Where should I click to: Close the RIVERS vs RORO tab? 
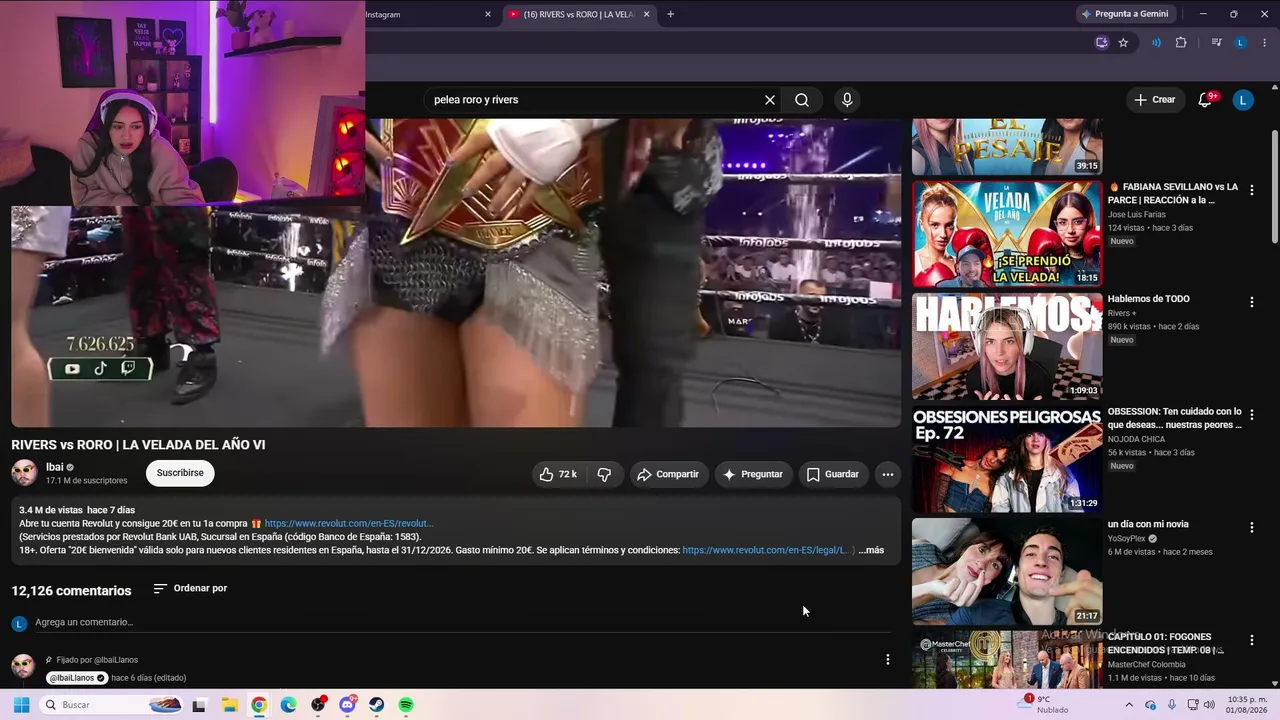646,14
